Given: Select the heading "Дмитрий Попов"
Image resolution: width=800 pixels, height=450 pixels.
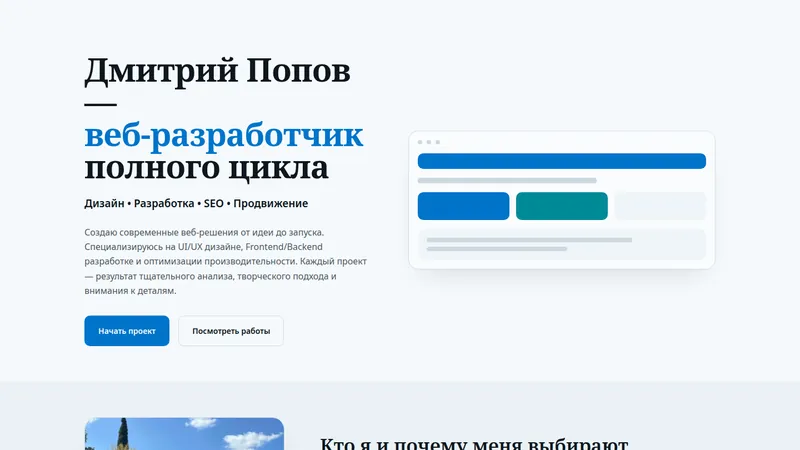Looking at the screenshot, I should click(217, 71).
